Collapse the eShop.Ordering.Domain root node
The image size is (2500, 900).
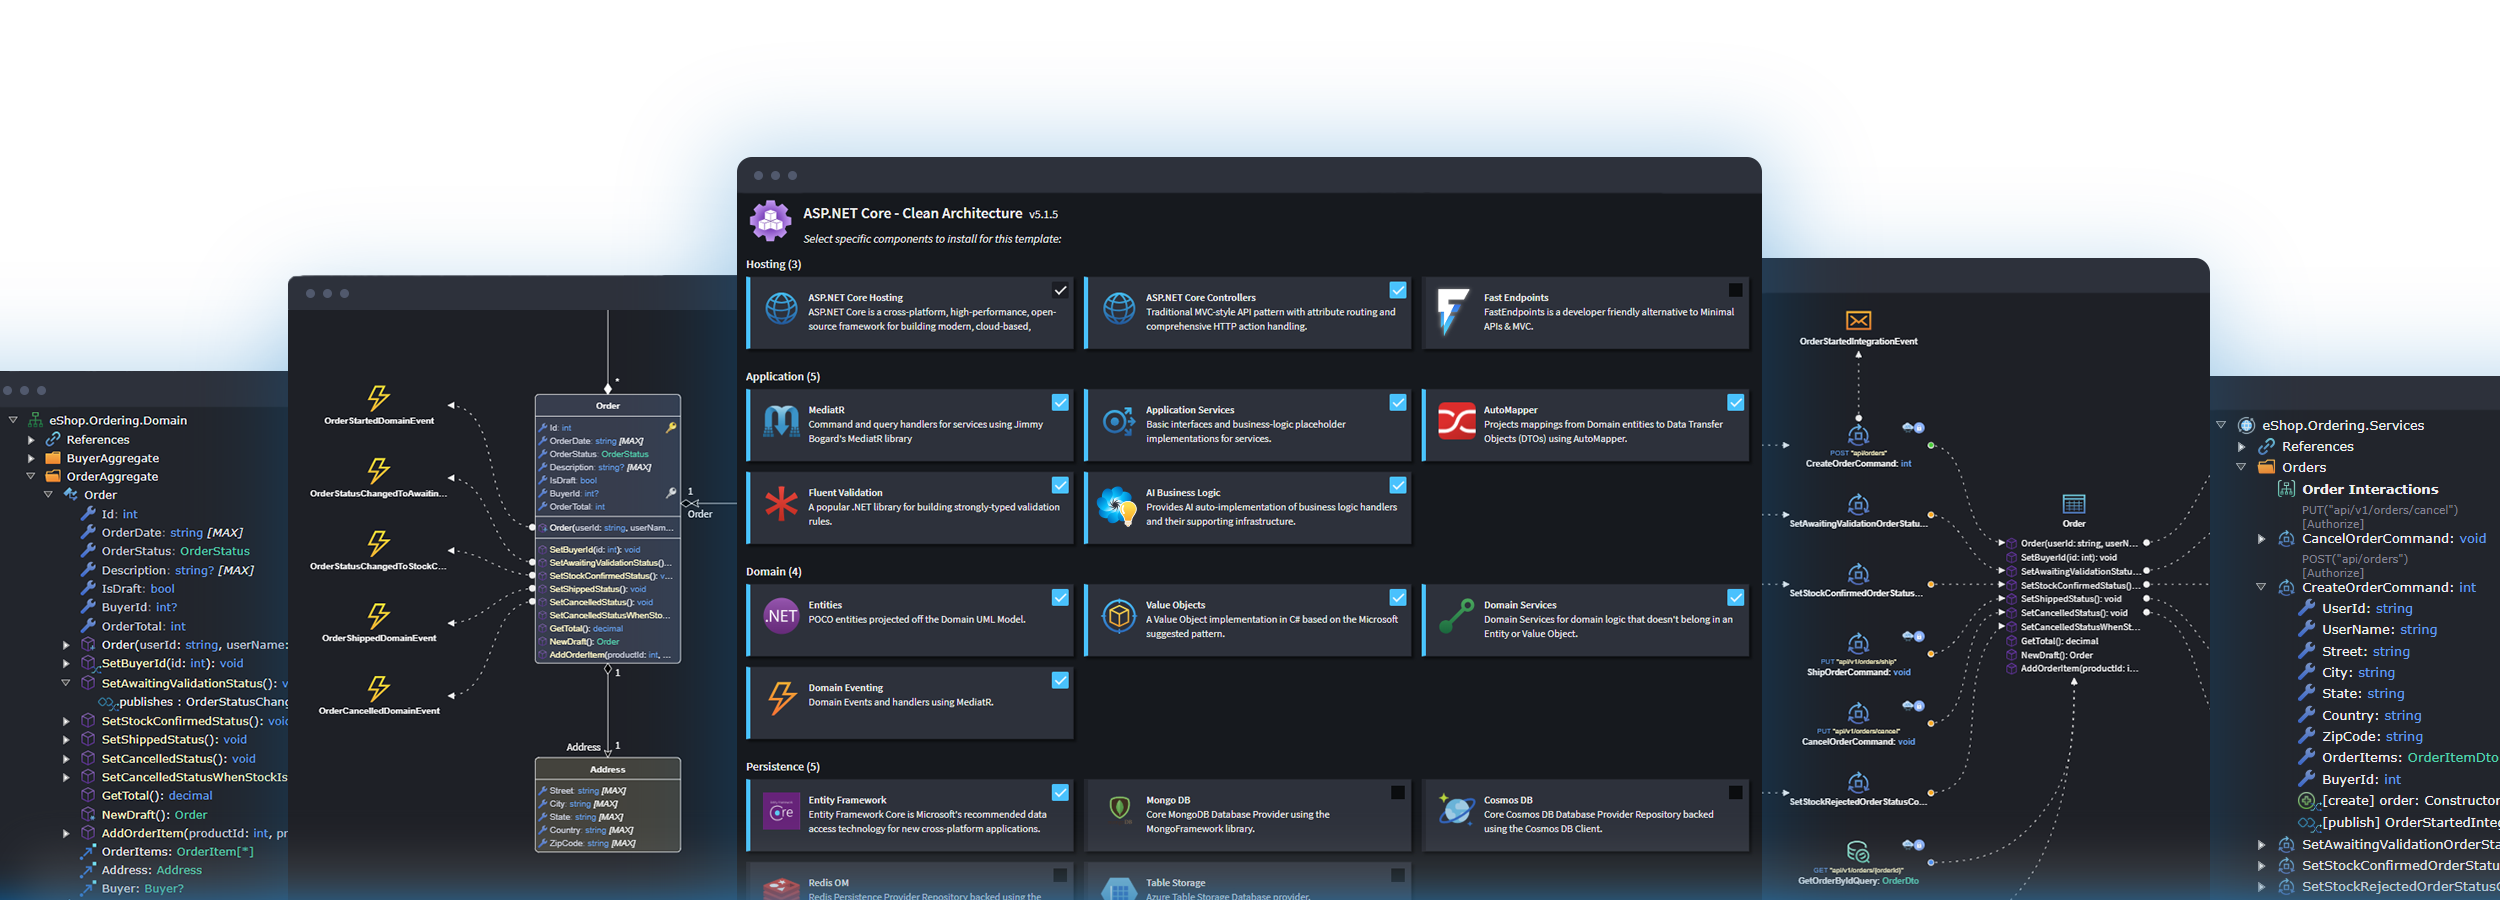(x=13, y=420)
